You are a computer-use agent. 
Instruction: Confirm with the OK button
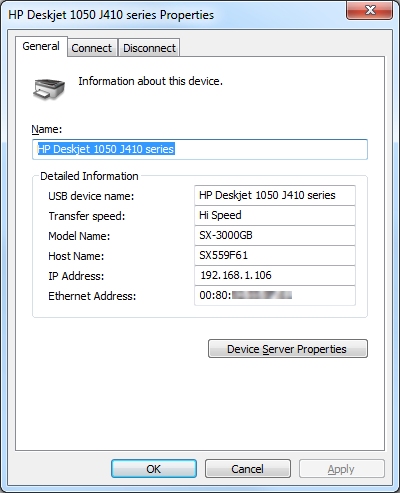(154, 469)
